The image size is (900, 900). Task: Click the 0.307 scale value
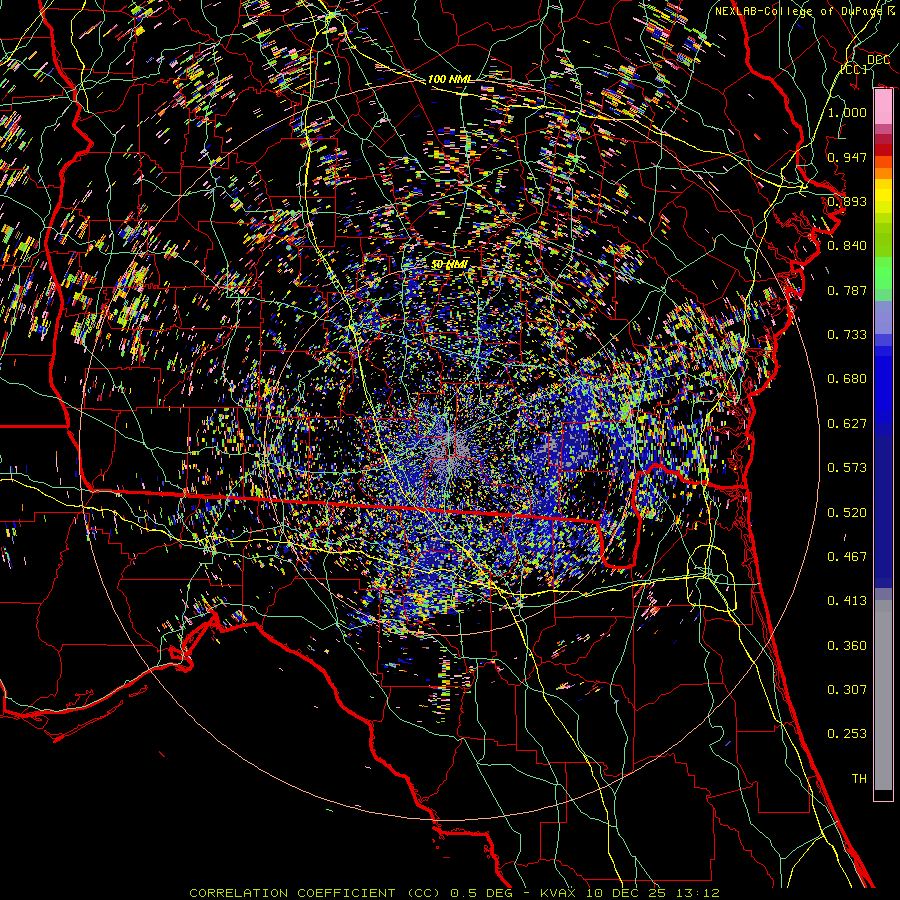(847, 689)
